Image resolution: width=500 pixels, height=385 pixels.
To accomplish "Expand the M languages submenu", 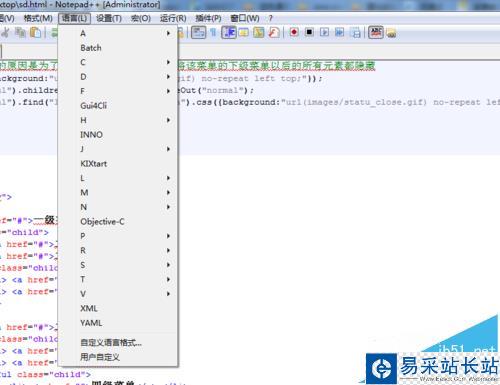I will click(118, 192).
